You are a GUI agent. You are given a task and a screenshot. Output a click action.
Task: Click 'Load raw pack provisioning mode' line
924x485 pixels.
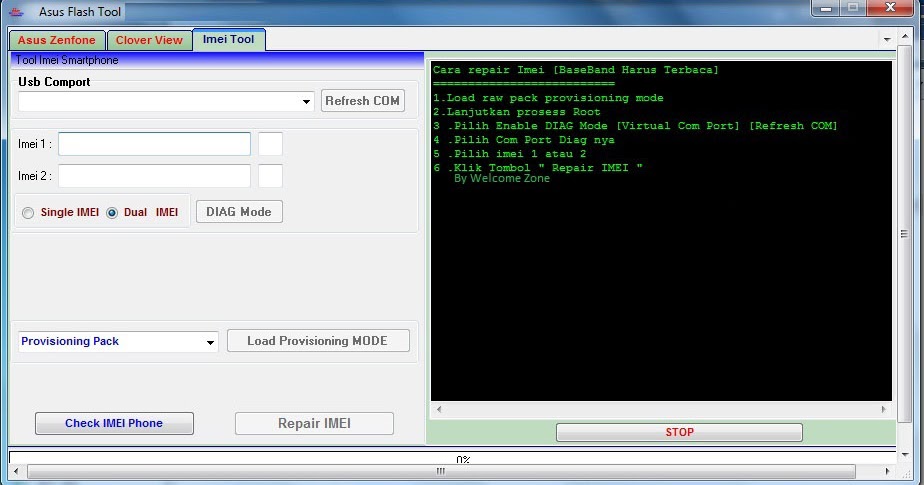[x=548, y=98]
